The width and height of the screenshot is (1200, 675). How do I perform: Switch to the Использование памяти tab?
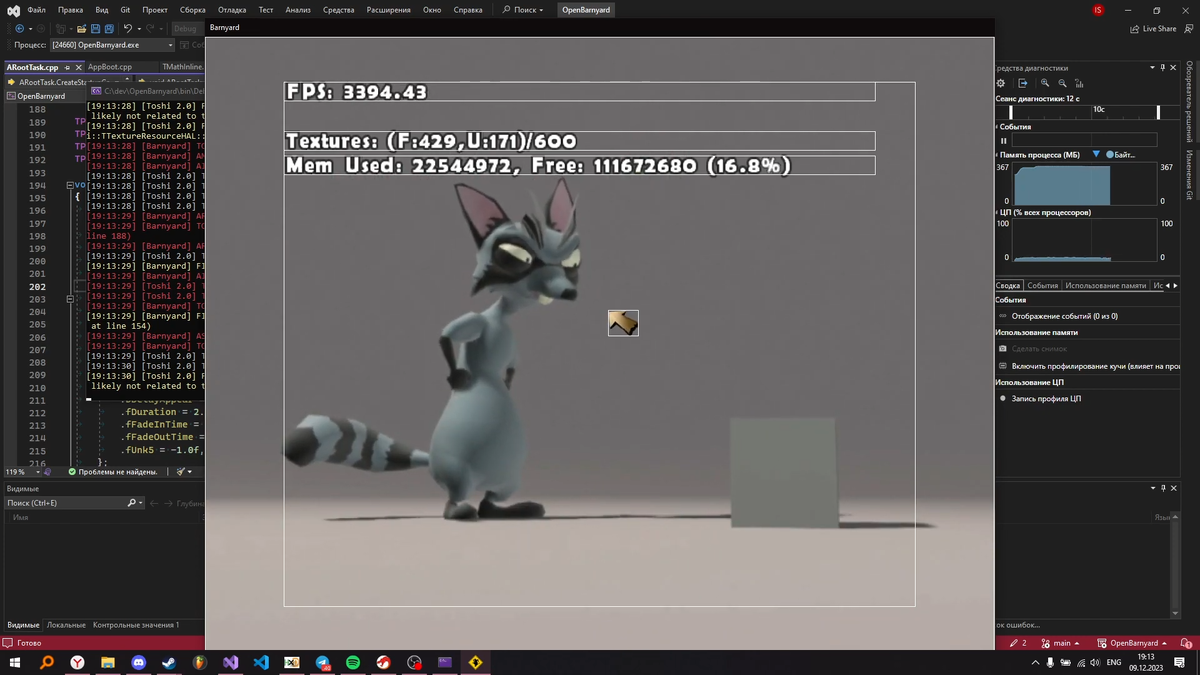click(x=1105, y=285)
